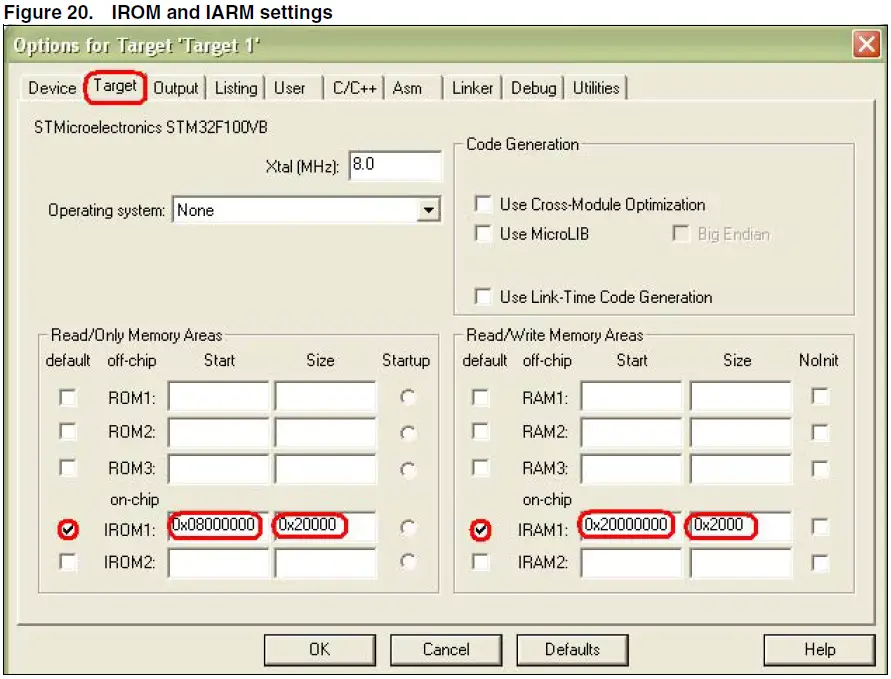Open the Utilities tab

596,88
